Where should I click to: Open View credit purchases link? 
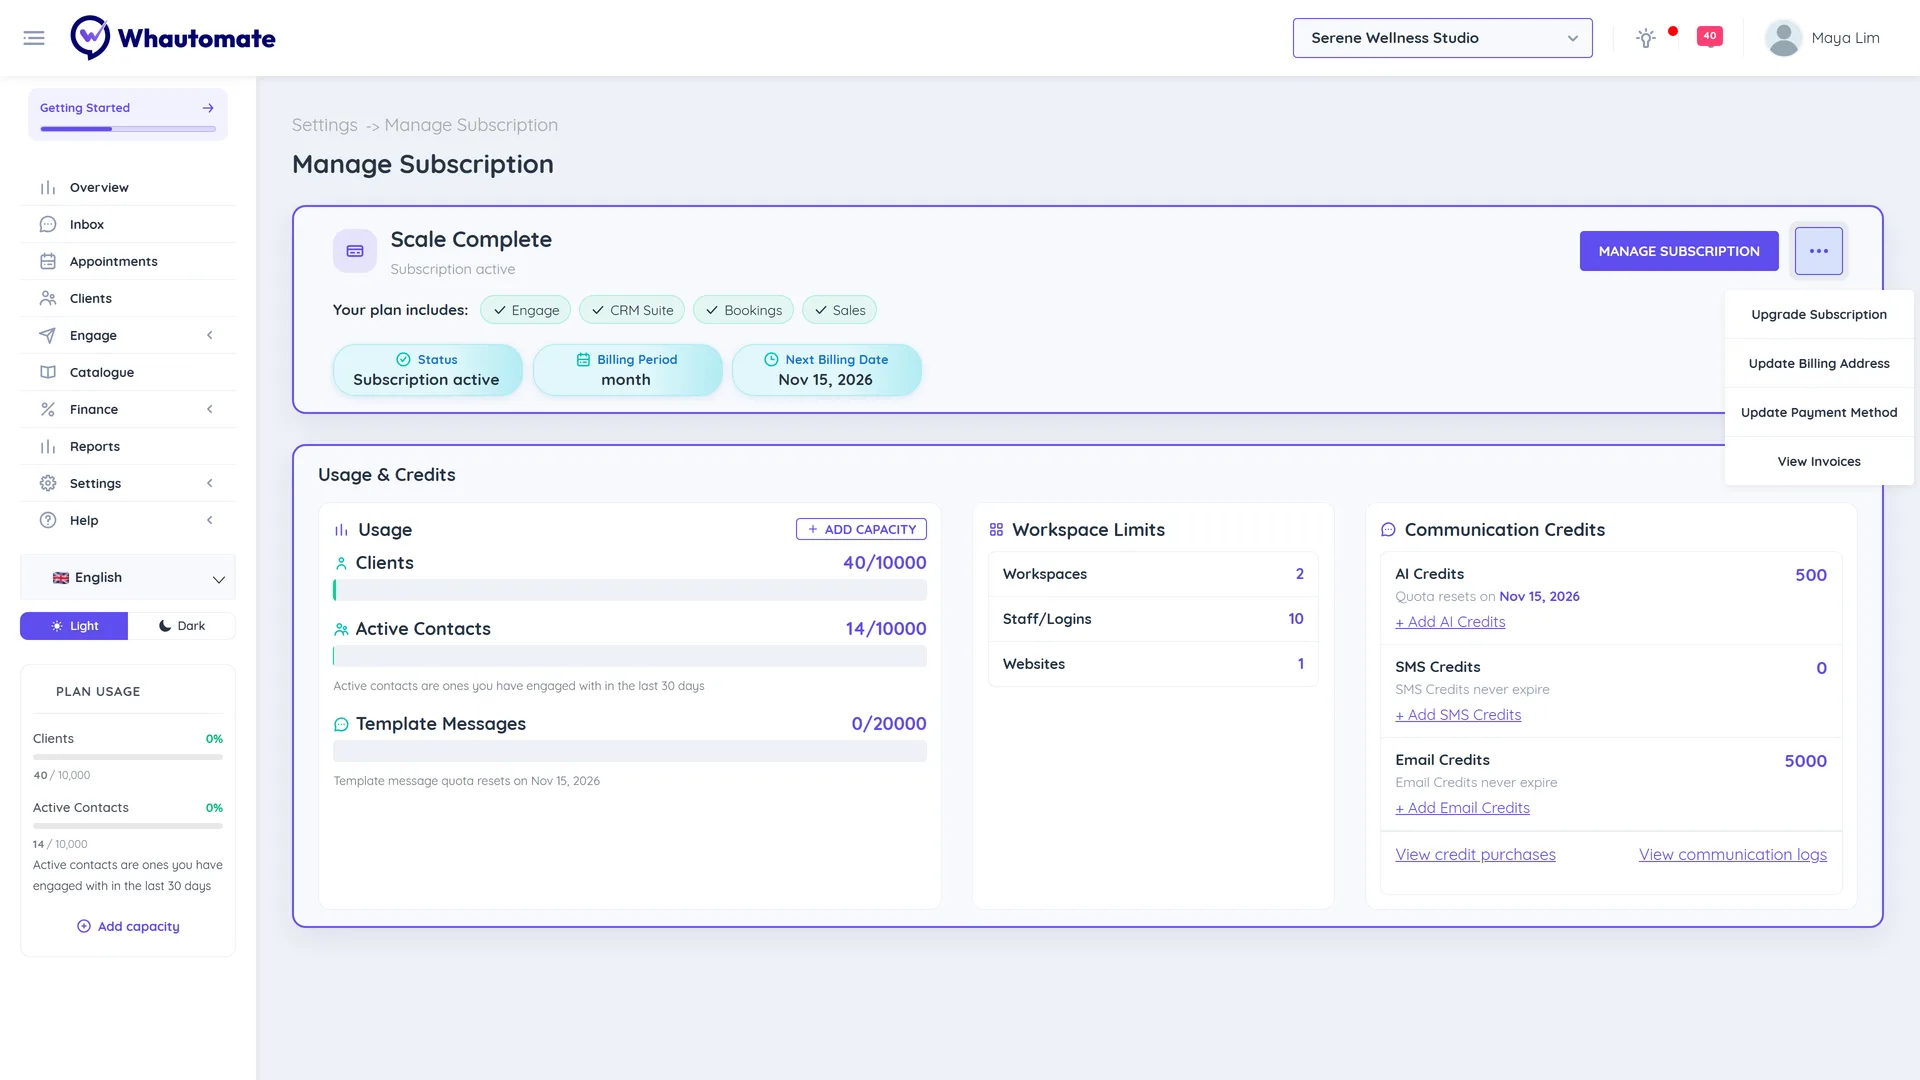click(1475, 855)
